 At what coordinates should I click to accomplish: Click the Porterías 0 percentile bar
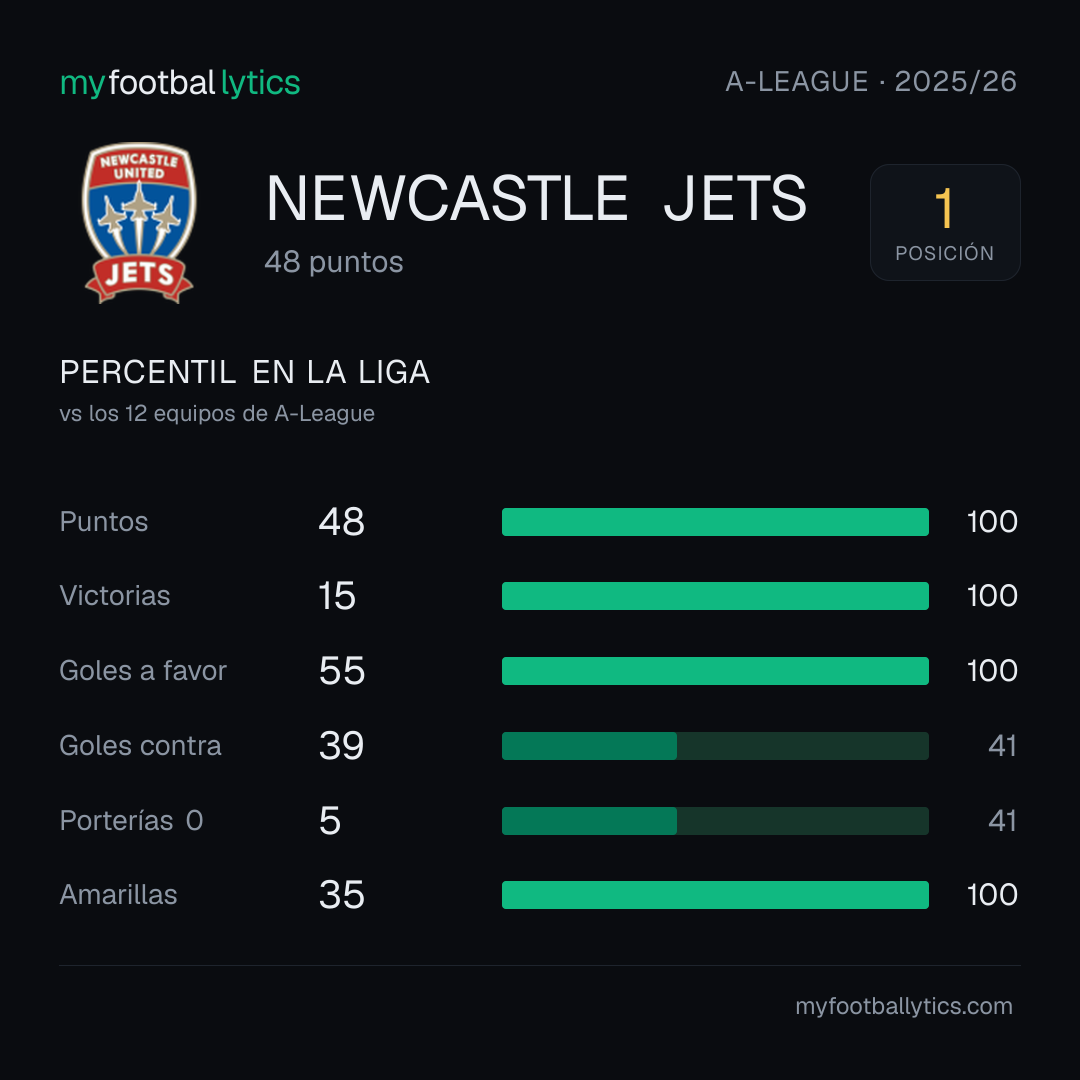click(715, 821)
